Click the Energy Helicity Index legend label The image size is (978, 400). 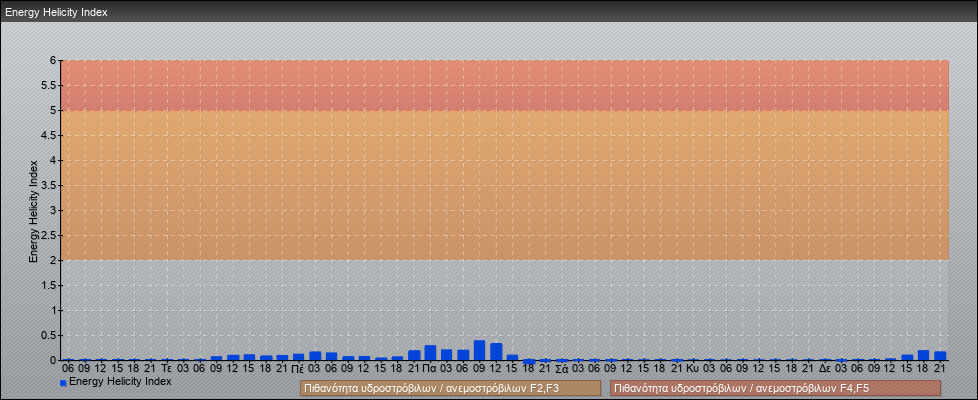pos(120,382)
